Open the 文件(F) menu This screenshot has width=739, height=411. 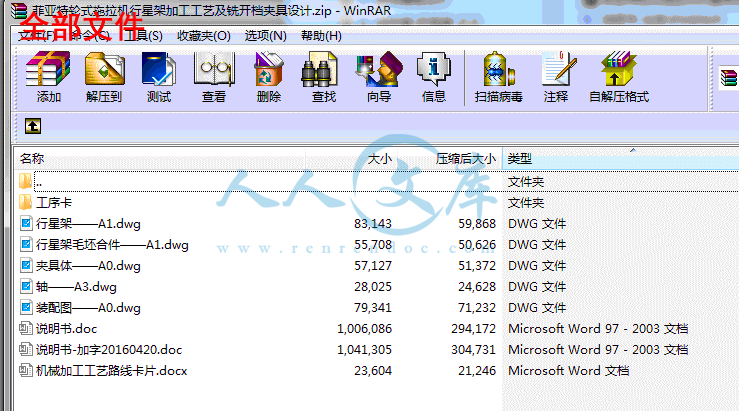click(x=37, y=36)
